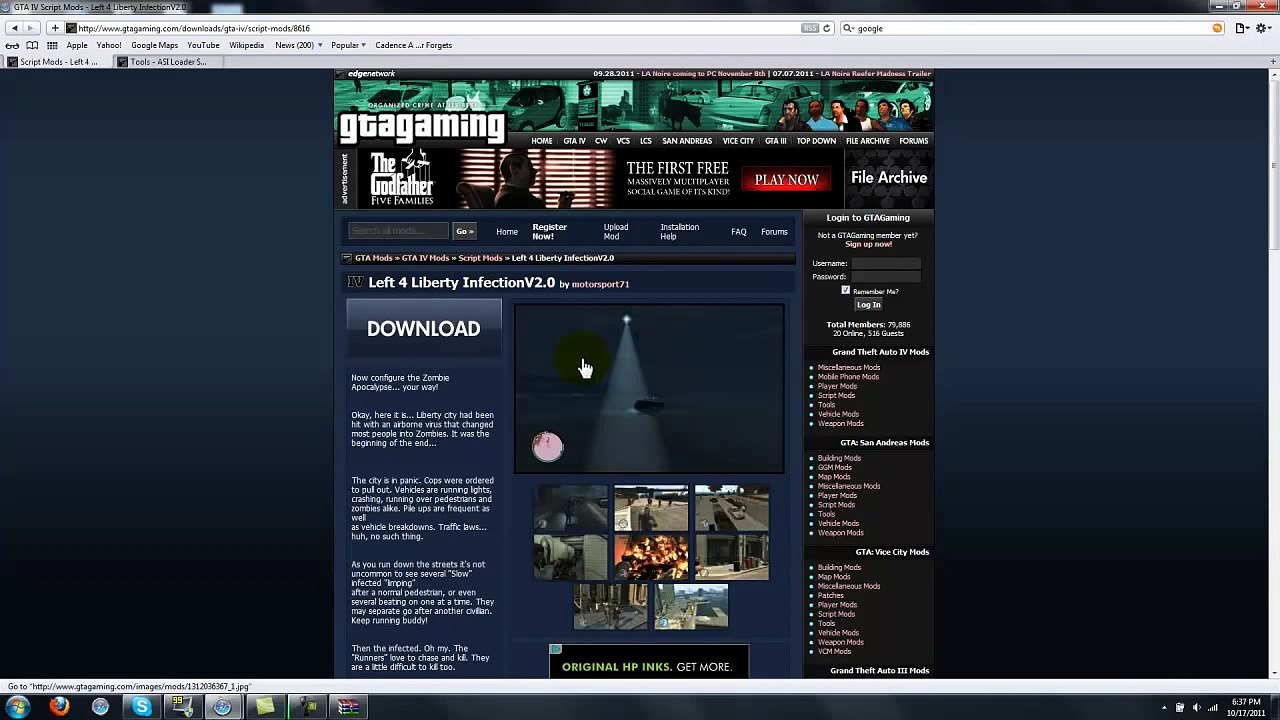This screenshot has height=720, width=1280.
Task: Open the Wikipedia bookmark
Action: pos(246,45)
